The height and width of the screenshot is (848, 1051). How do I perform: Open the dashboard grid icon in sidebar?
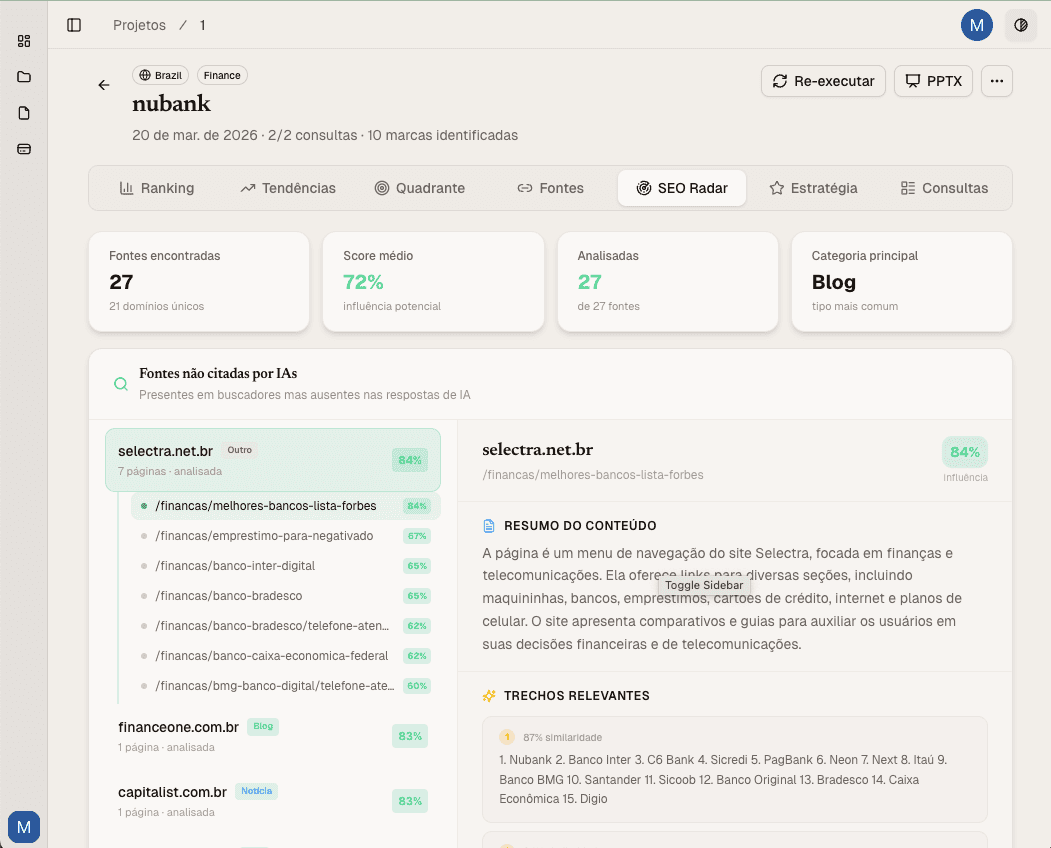23,41
